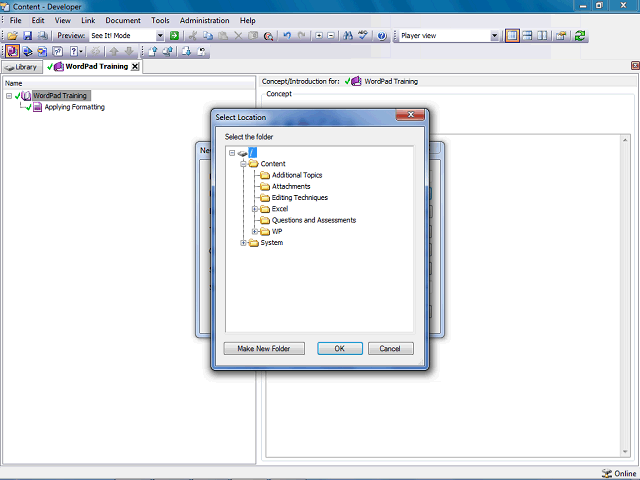
Task: Select the vertical split layout icon
Action: (x=542, y=36)
